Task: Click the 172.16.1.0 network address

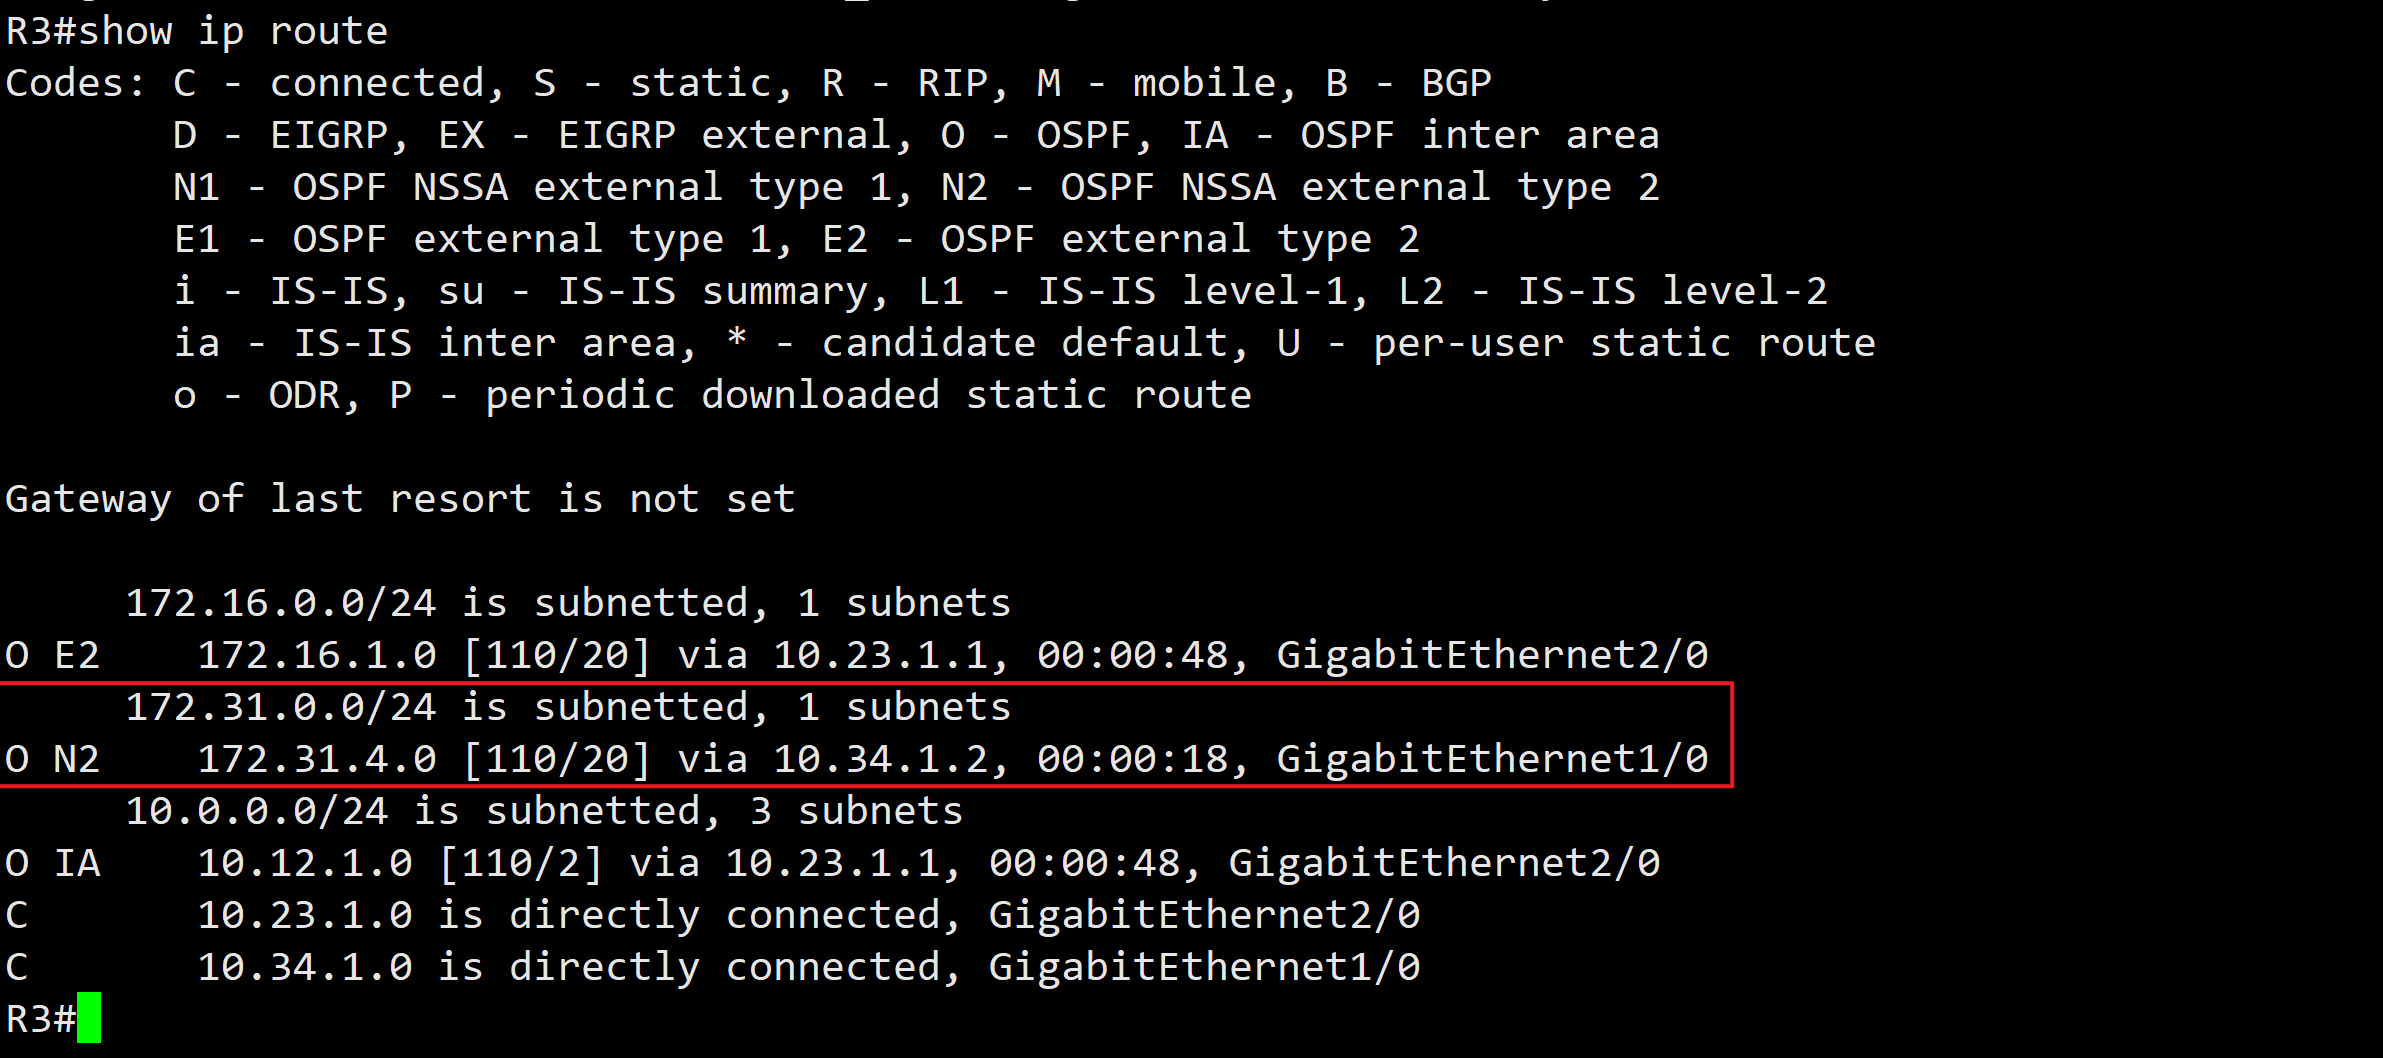Action: [x=317, y=656]
